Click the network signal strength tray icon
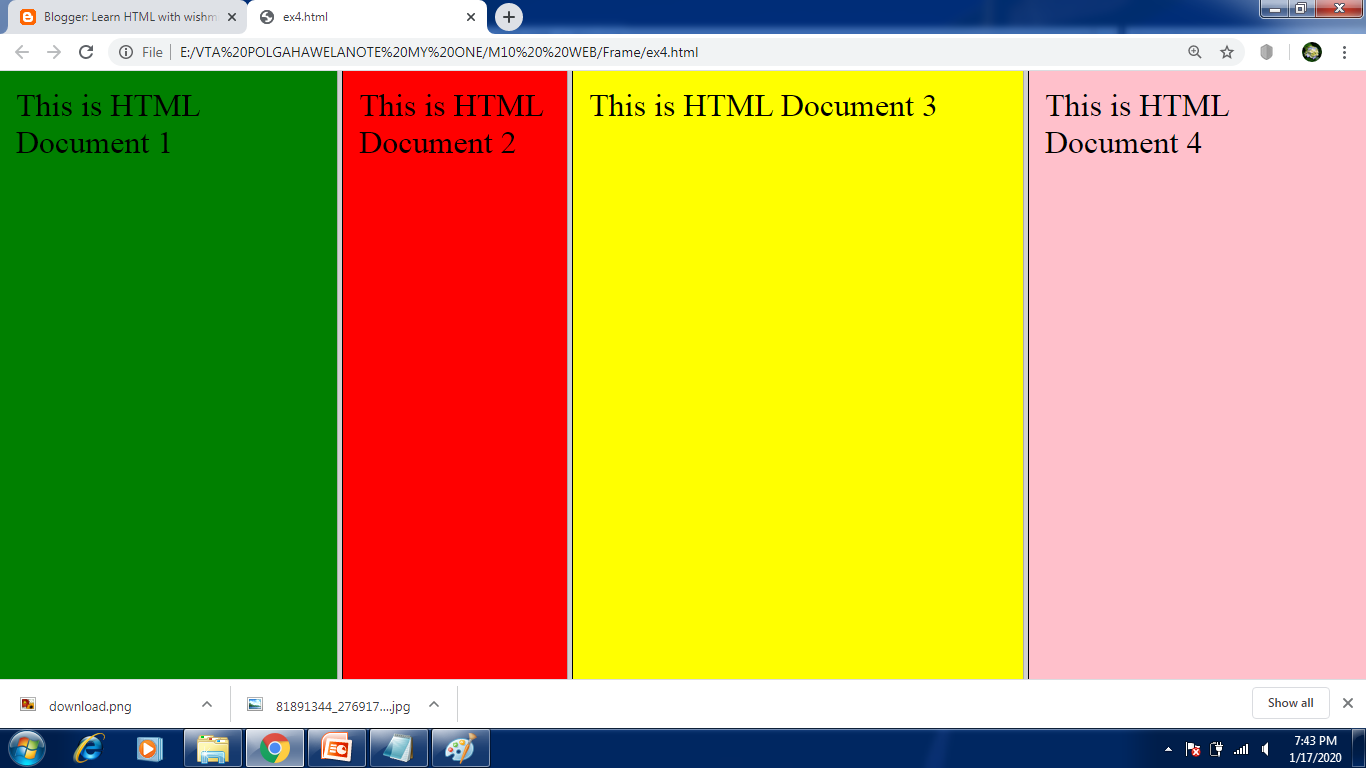The width and height of the screenshot is (1366, 768). pos(1241,749)
